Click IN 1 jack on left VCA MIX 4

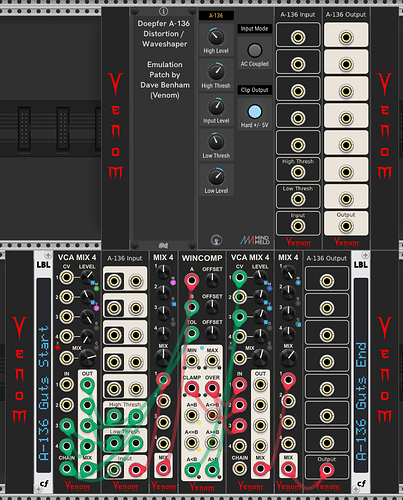pyautogui.click(x=66, y=385)
